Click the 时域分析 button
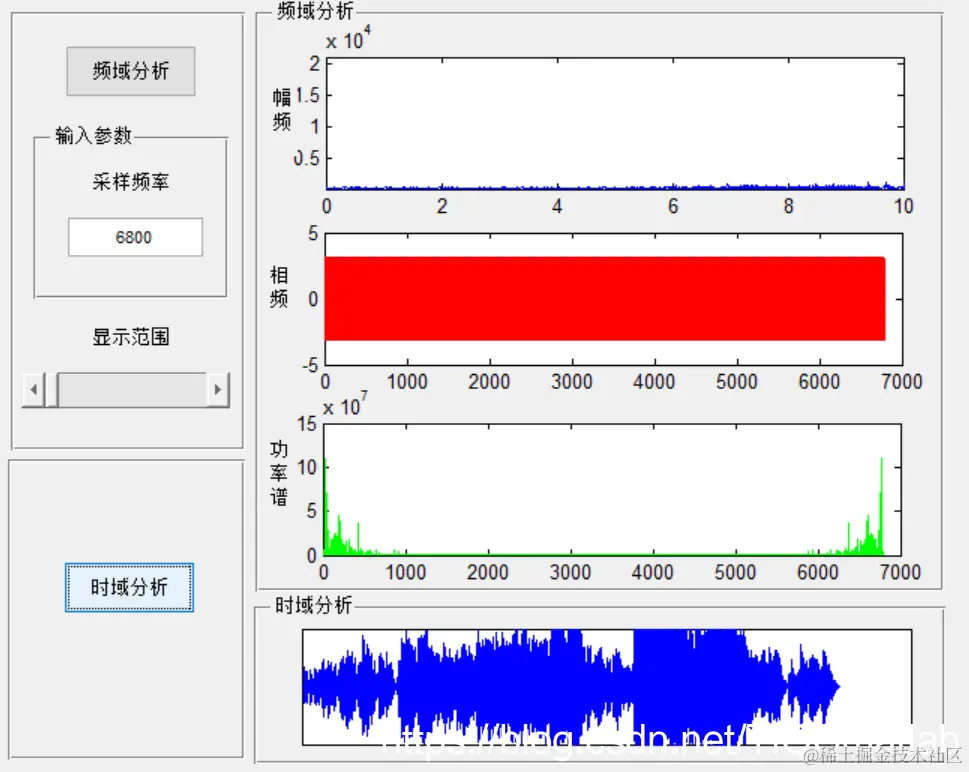Viewport: 969px width, 772px height. click(129, 587)
